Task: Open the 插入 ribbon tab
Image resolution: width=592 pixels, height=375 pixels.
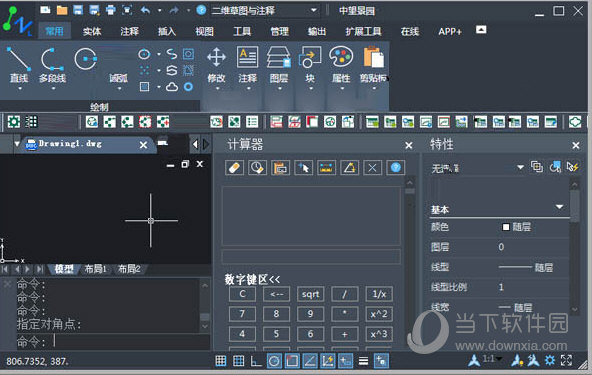Action: (x=167, y=31)
